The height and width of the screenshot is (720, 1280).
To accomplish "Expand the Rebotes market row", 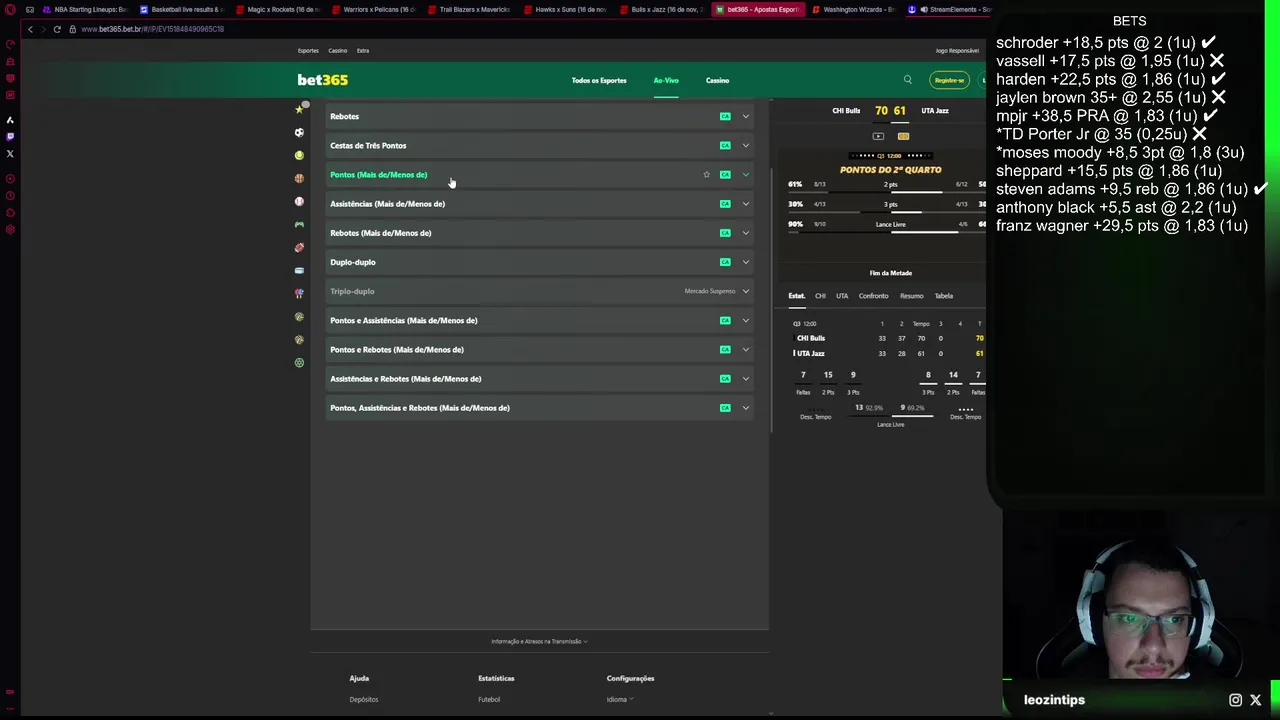I will pyautogui.click(x=540, y=117).
